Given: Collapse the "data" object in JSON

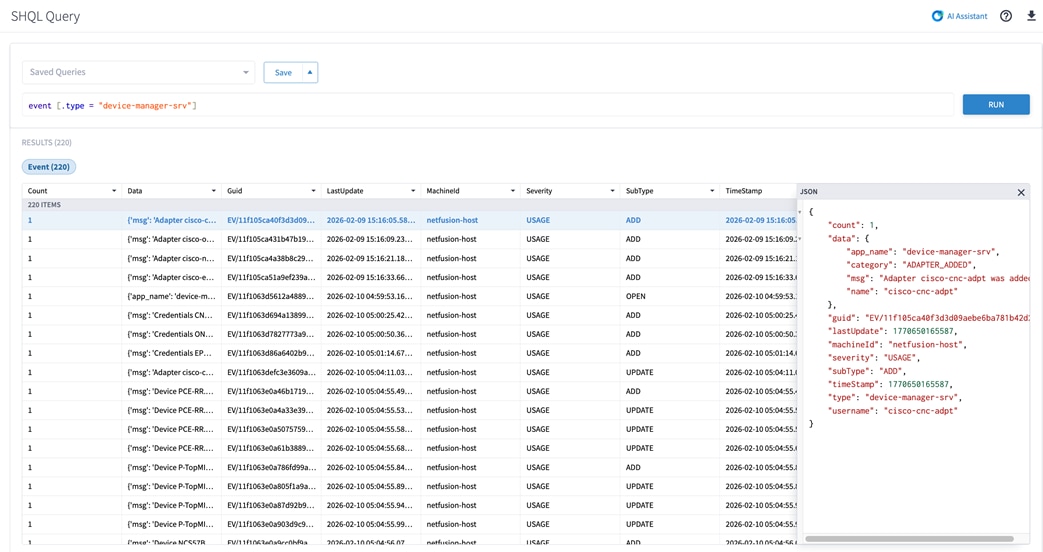Looking at the screenshot, I should pyautogui.click(x=800, y=239).
